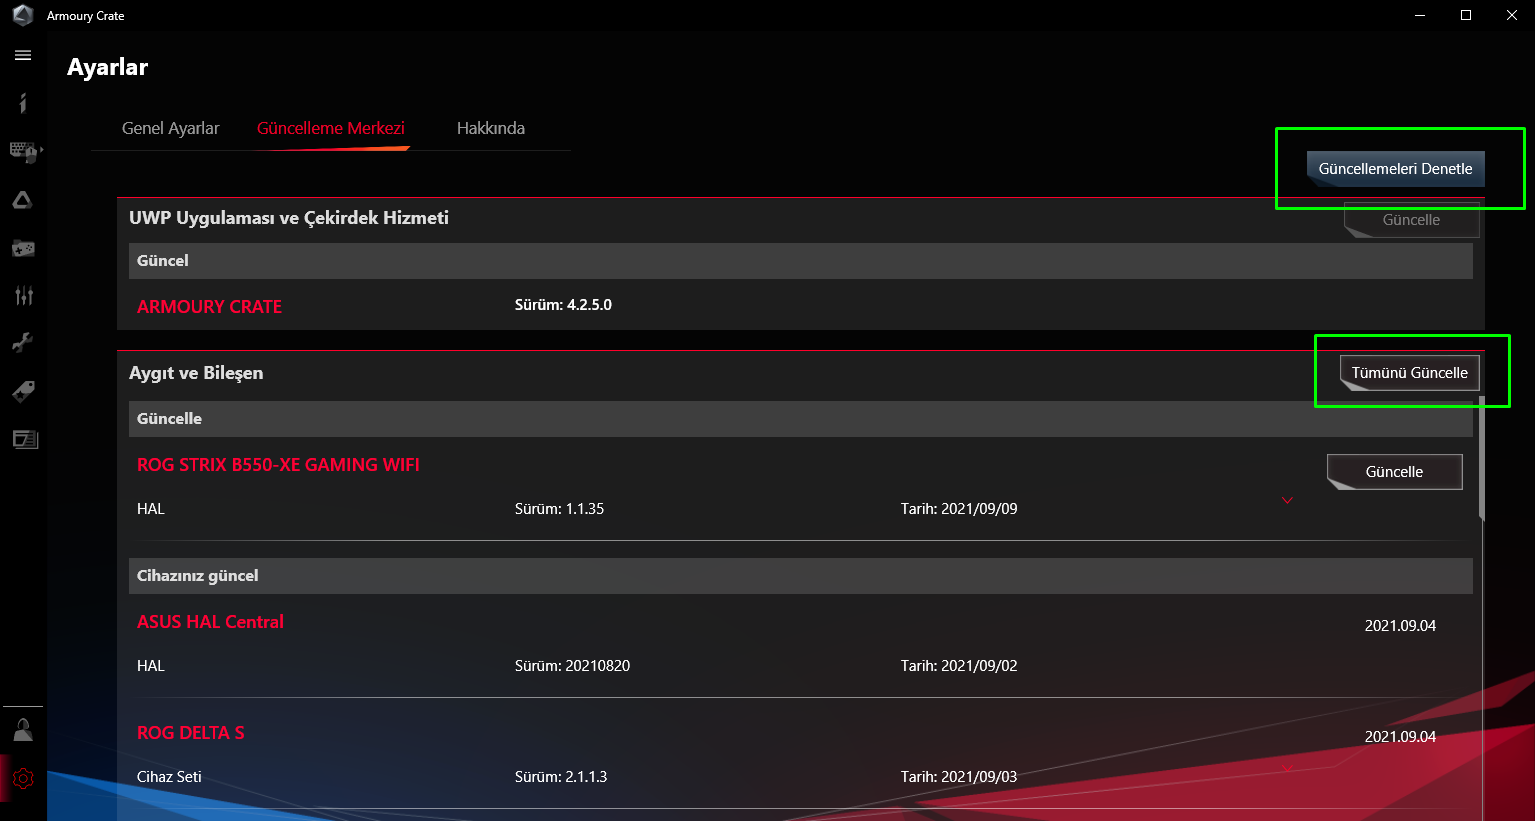This screenshot has height=821, width=1535.
Task: Open the Game Library controller icon
Action: [23, 248]
